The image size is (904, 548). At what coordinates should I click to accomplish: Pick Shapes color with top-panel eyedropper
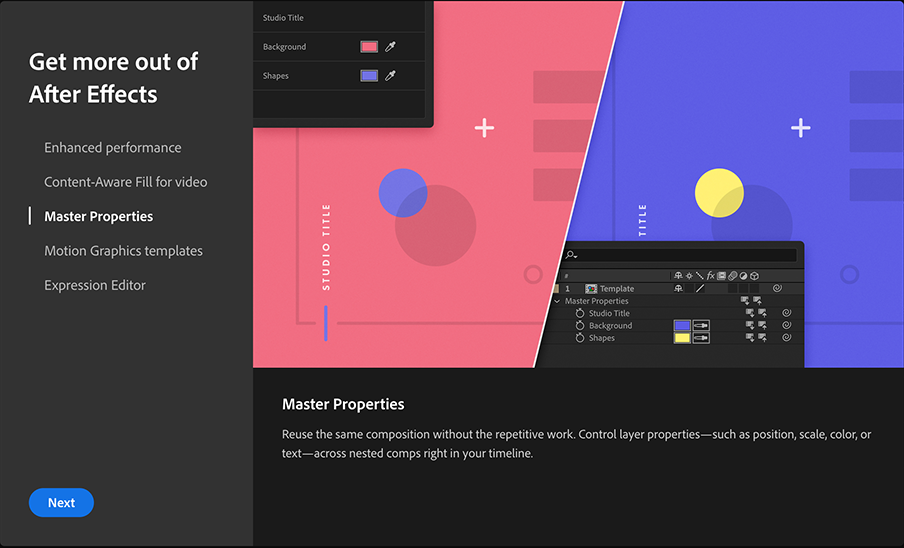[390, 75]
